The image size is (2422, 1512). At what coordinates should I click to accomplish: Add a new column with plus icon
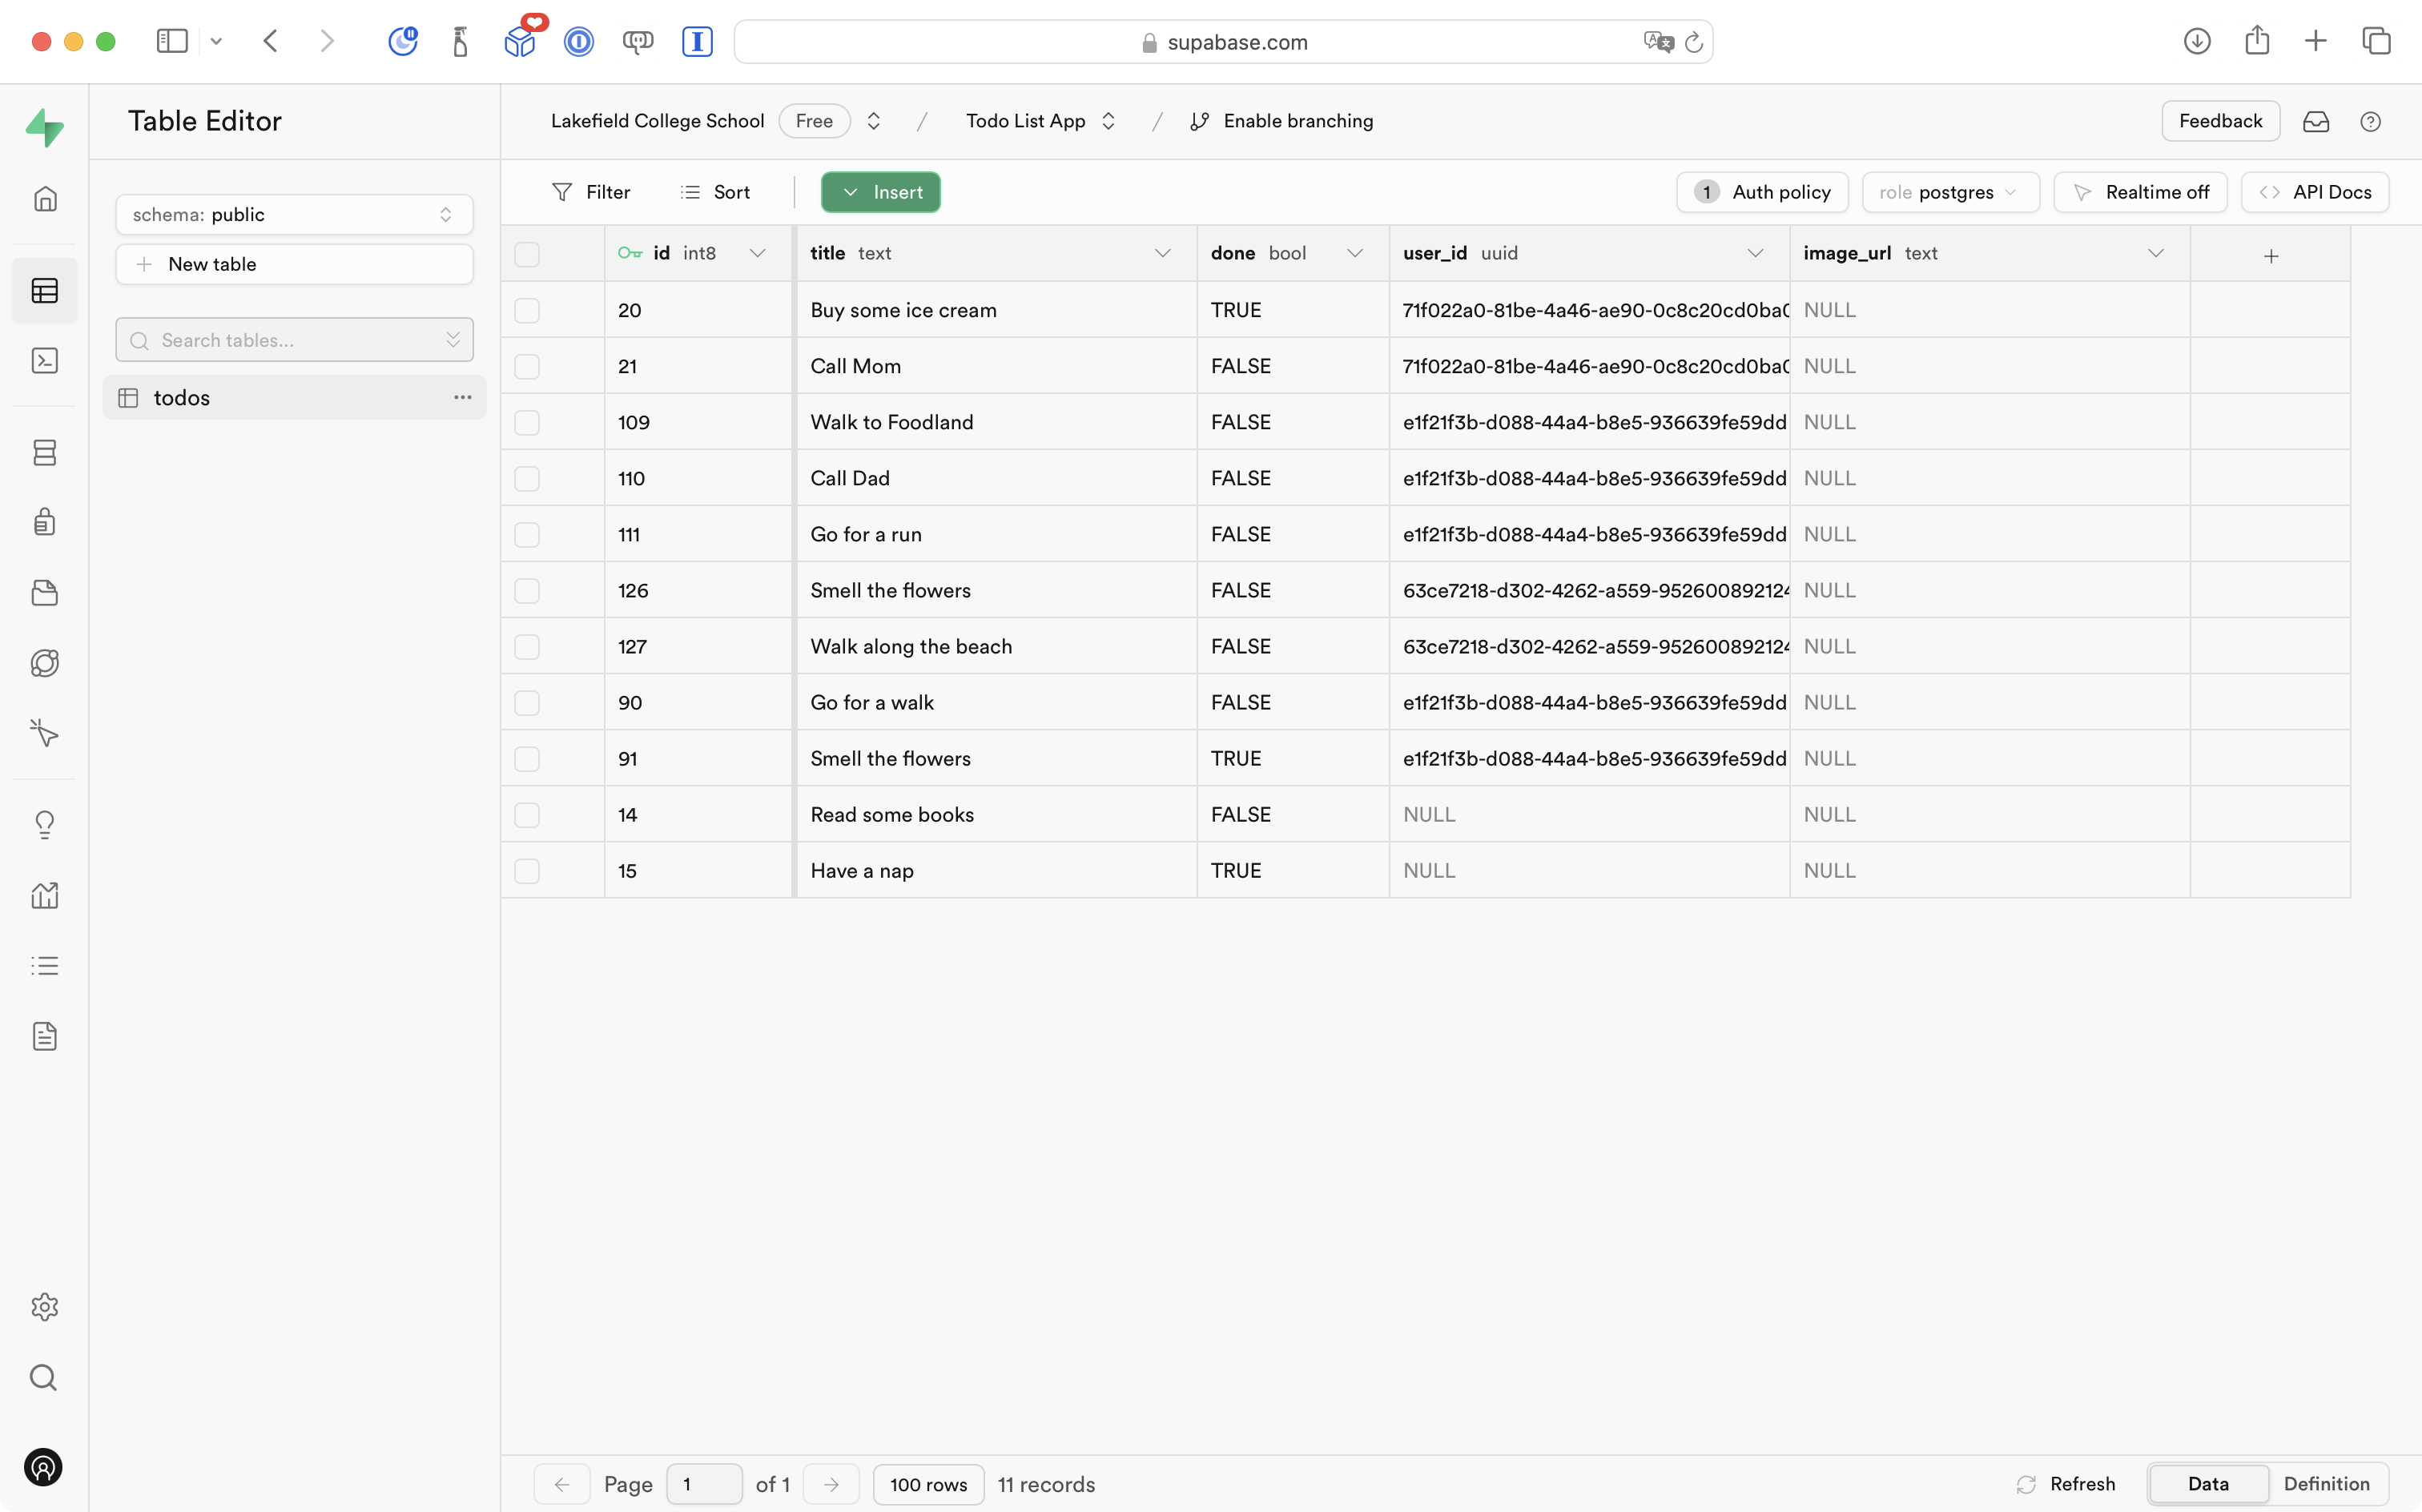tap(2270, 256)
